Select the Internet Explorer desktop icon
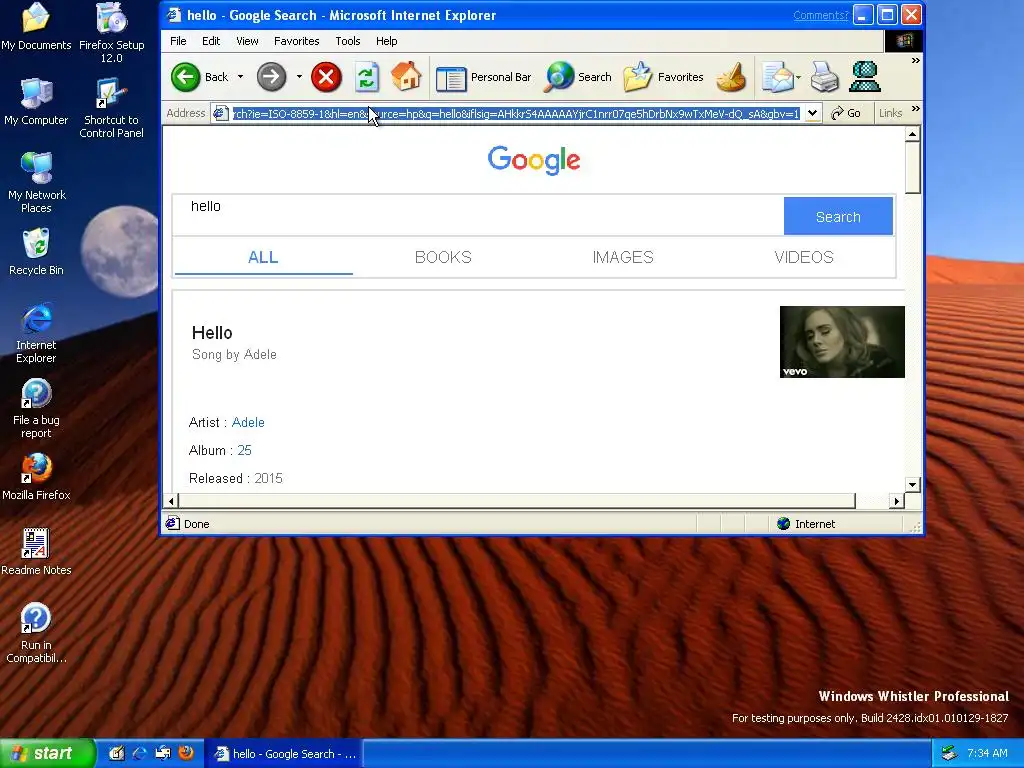 tap(36, 333)
